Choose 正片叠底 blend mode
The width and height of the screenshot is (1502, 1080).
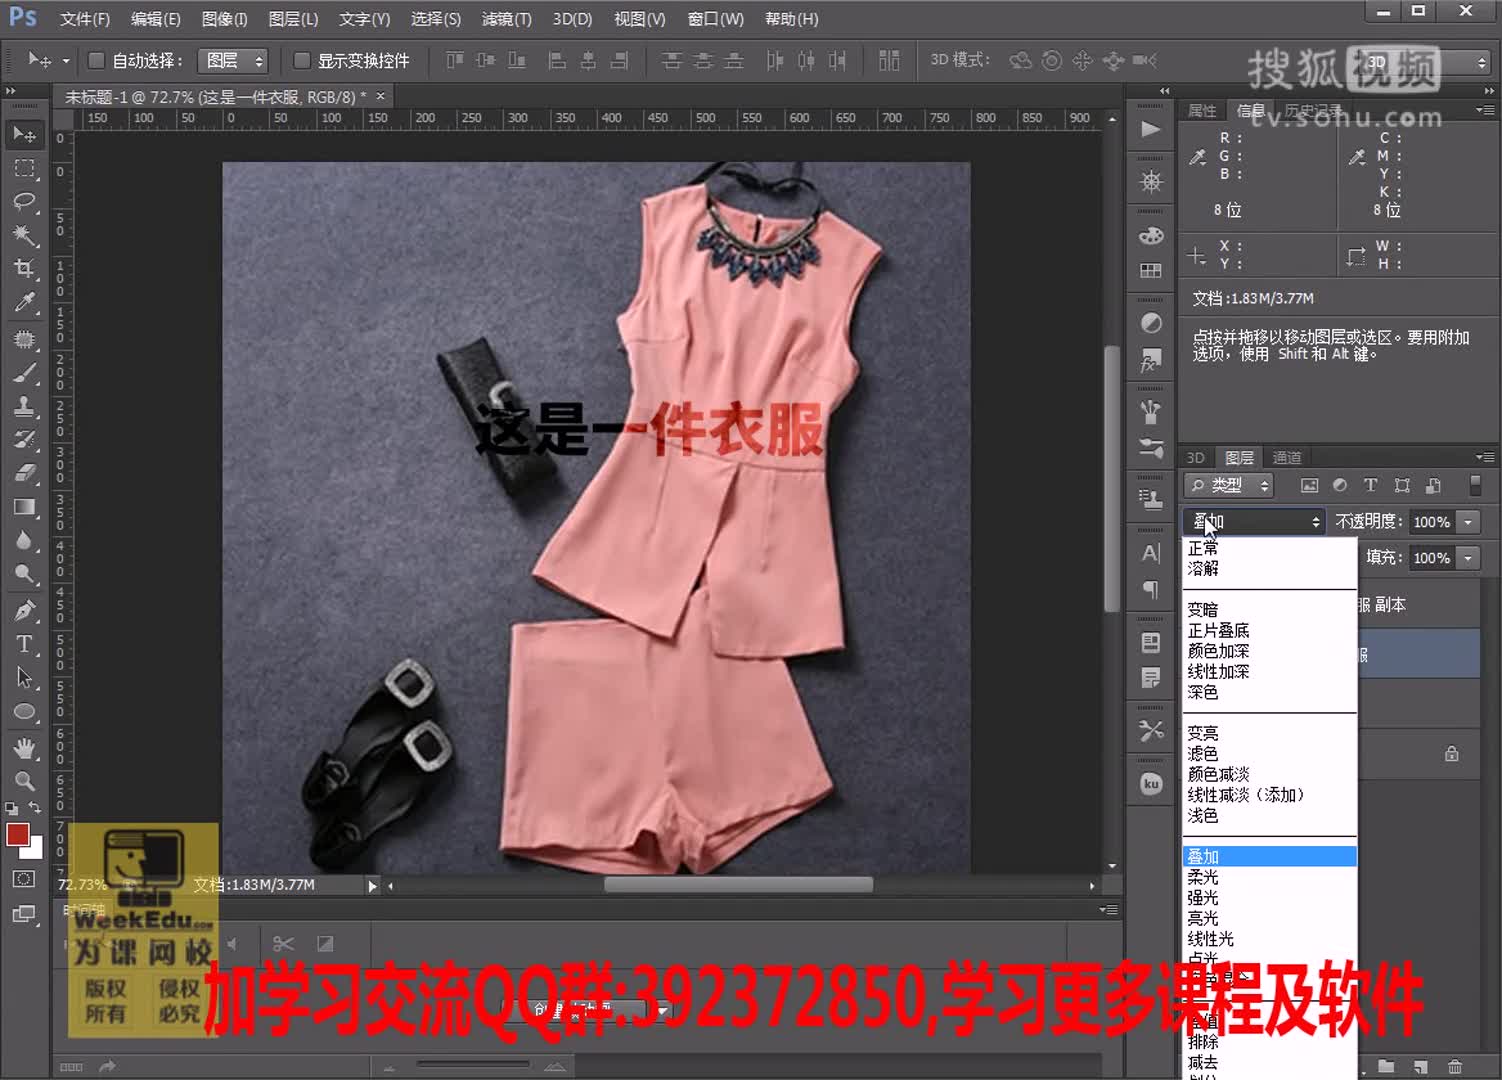coord(1218,631)
